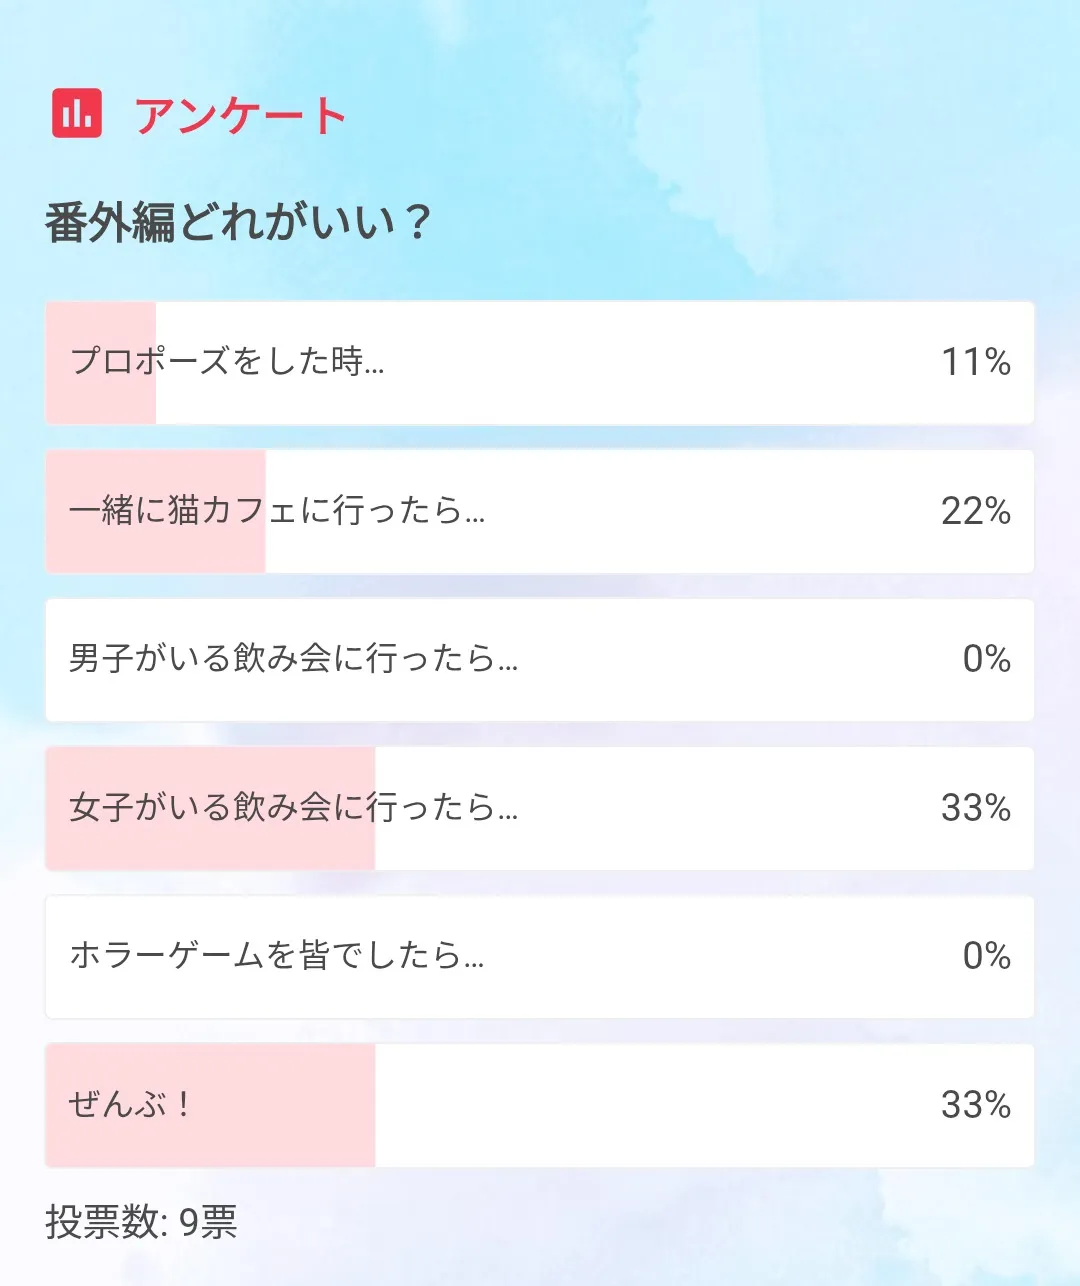Viewport: 1080px width, 1286px height.
Task: Click the 11% result label
Action: coord(975,362)
